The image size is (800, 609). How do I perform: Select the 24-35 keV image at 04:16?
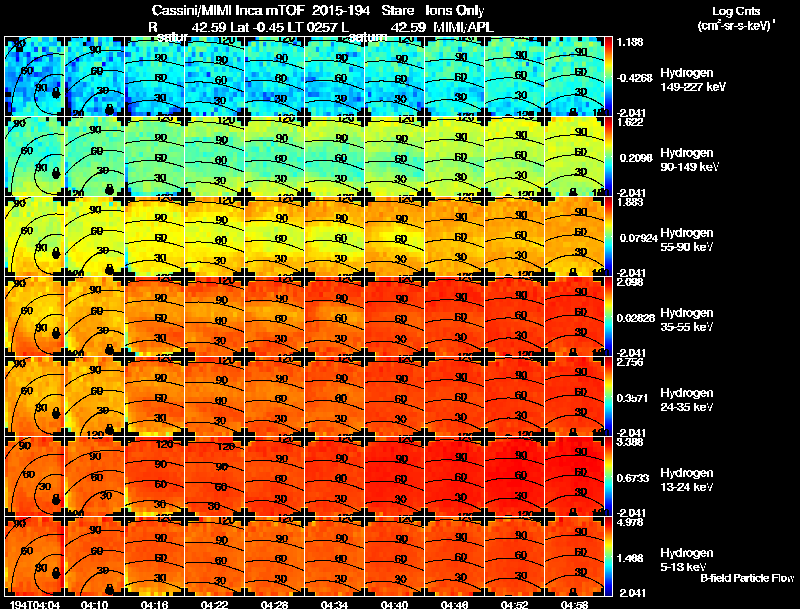(154, 396)
